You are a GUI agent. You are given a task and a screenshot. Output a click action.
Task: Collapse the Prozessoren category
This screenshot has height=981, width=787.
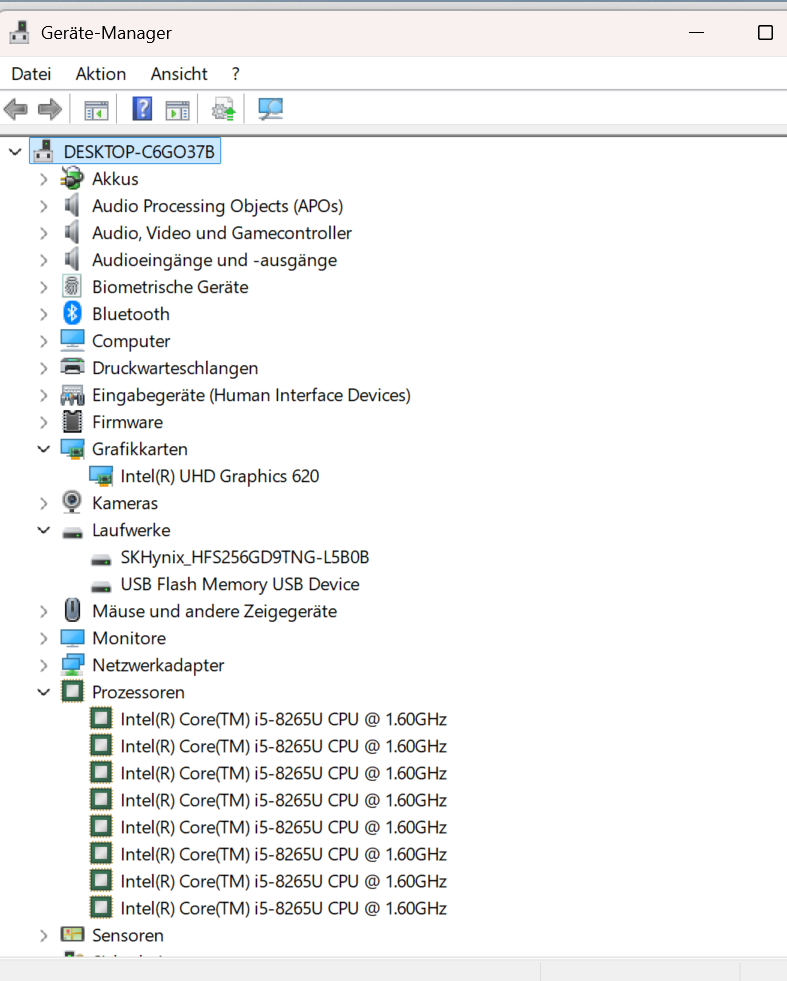43,692
